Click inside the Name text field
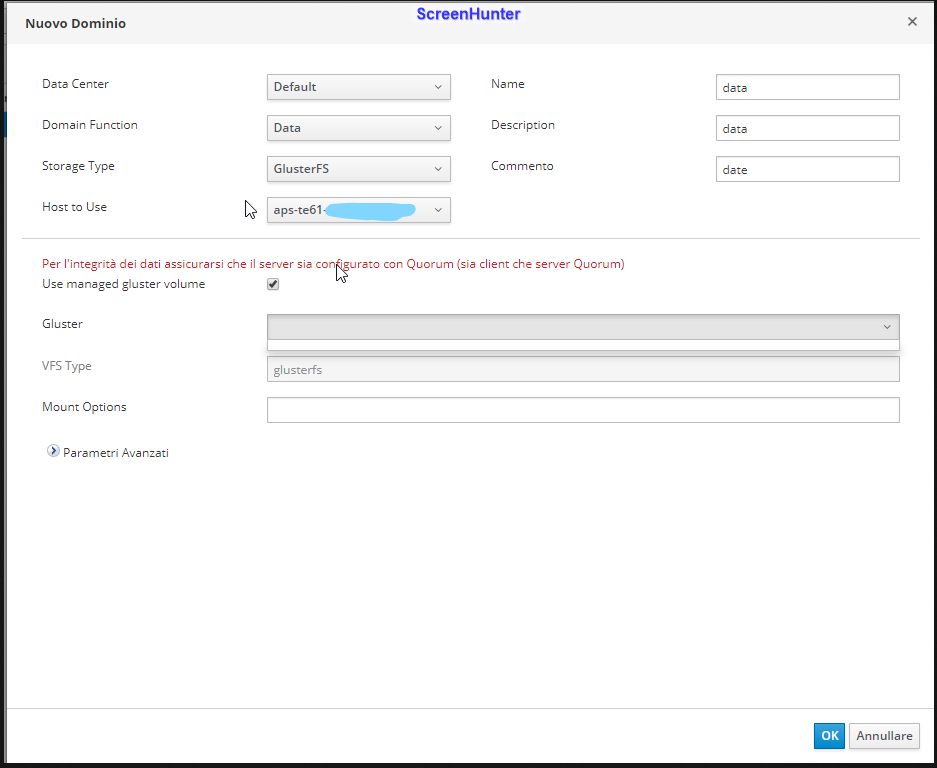 tap(807, 88)
